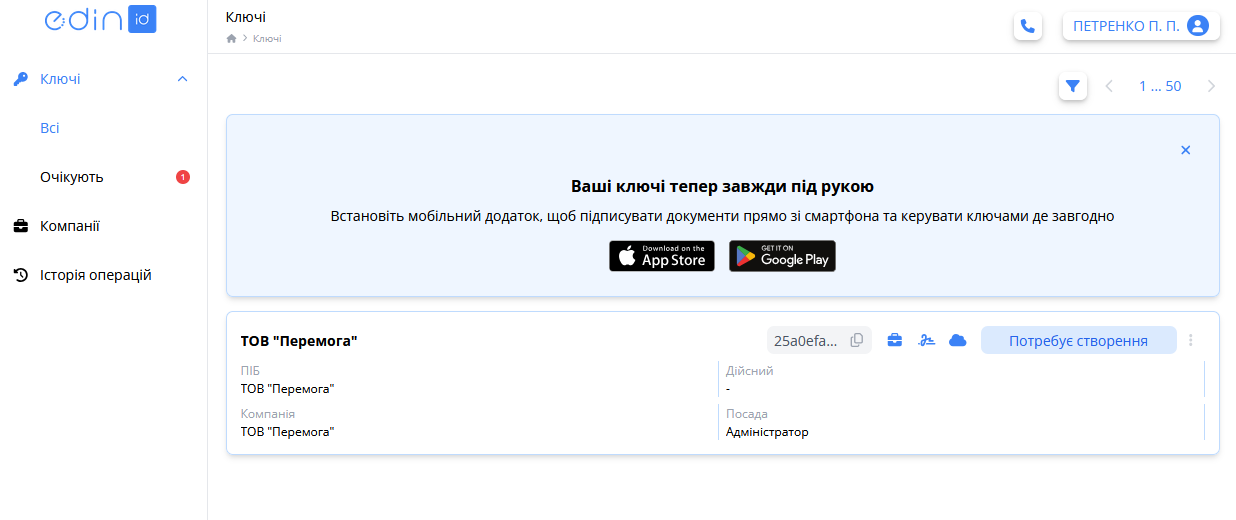This screenshot has height=520, width=1236.
Task: Click the key icon beside Ключі
Action: pos(21,79)
